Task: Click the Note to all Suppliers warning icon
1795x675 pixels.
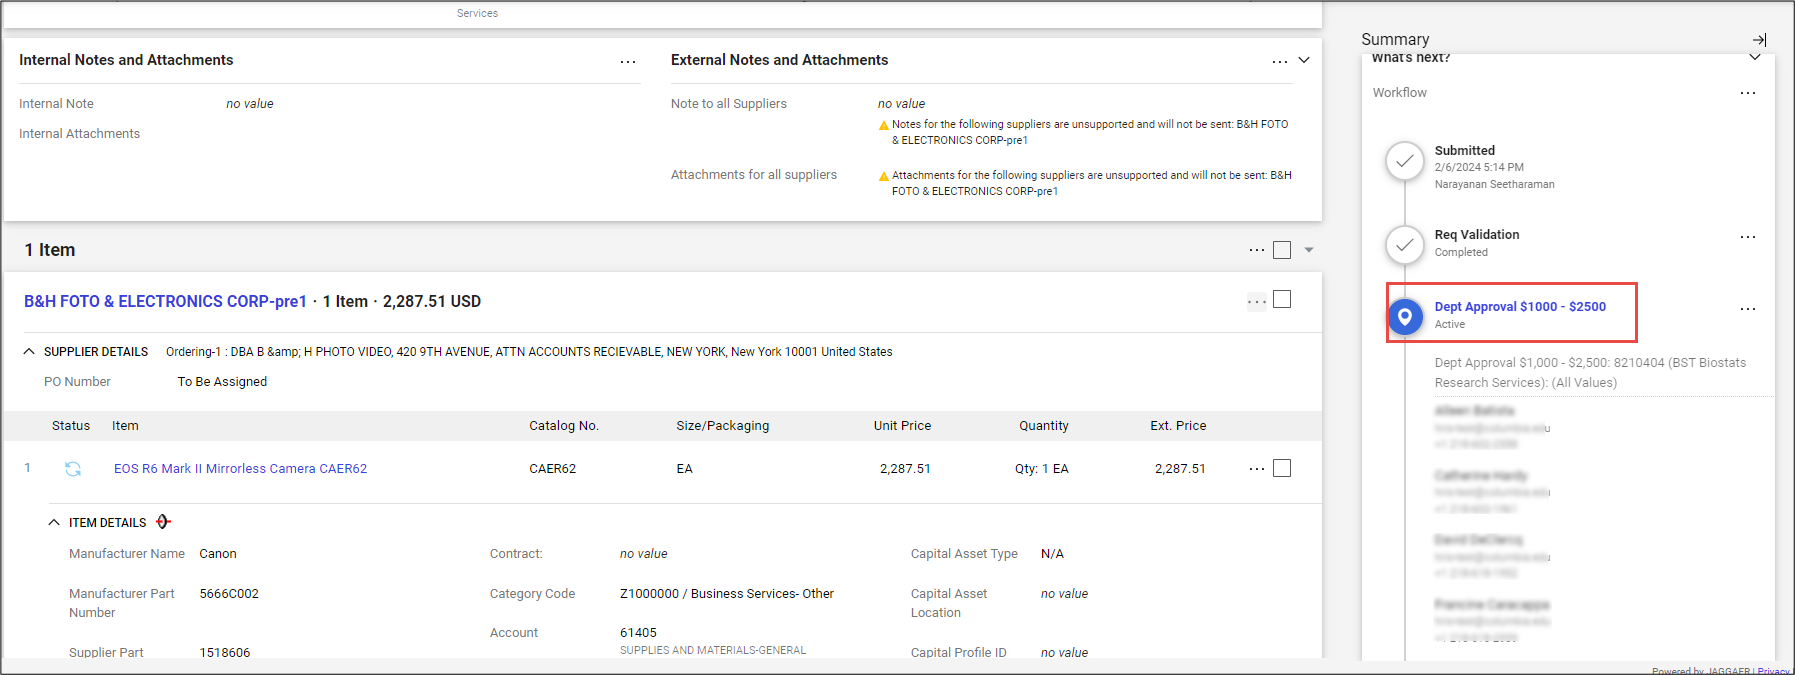Action: pyautogui.click(x=884, y=125)
